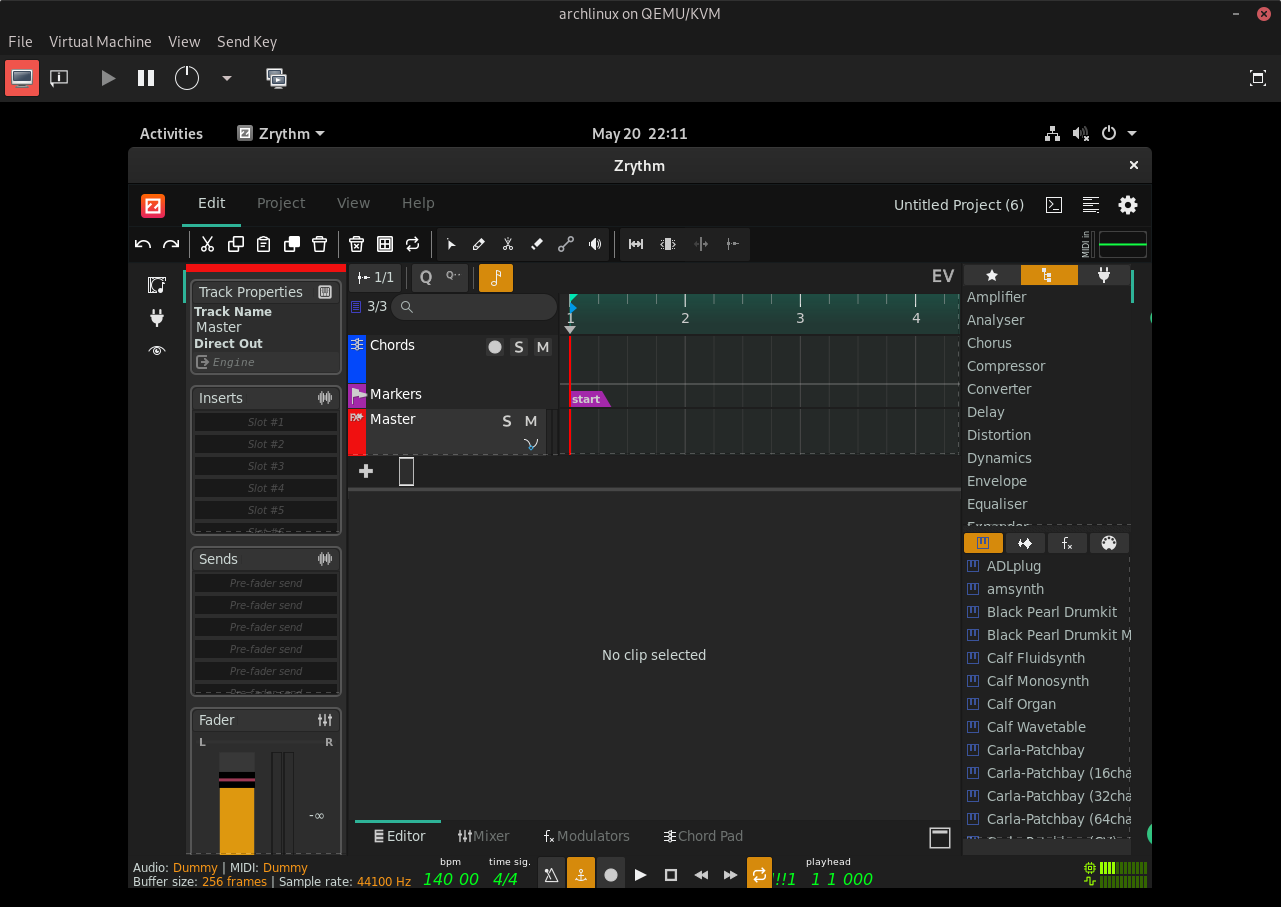
Task: Open the Zrythm application menu in top bar
Action: click(281, 134)
